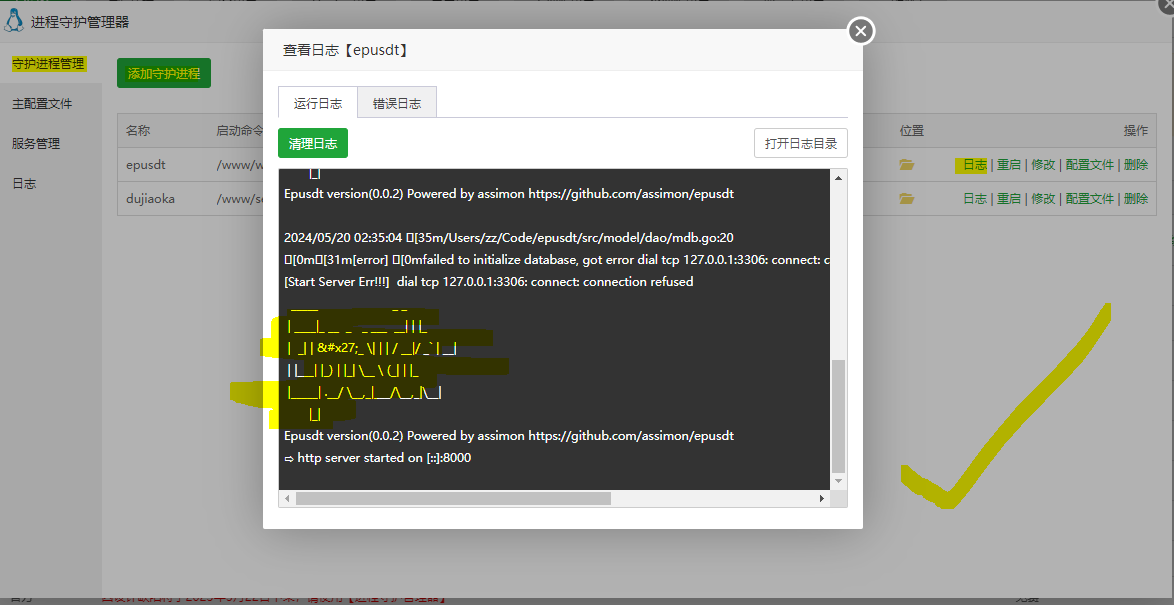Open folder icon for epusdt row
1174x605 pixels.
[907, 165]
